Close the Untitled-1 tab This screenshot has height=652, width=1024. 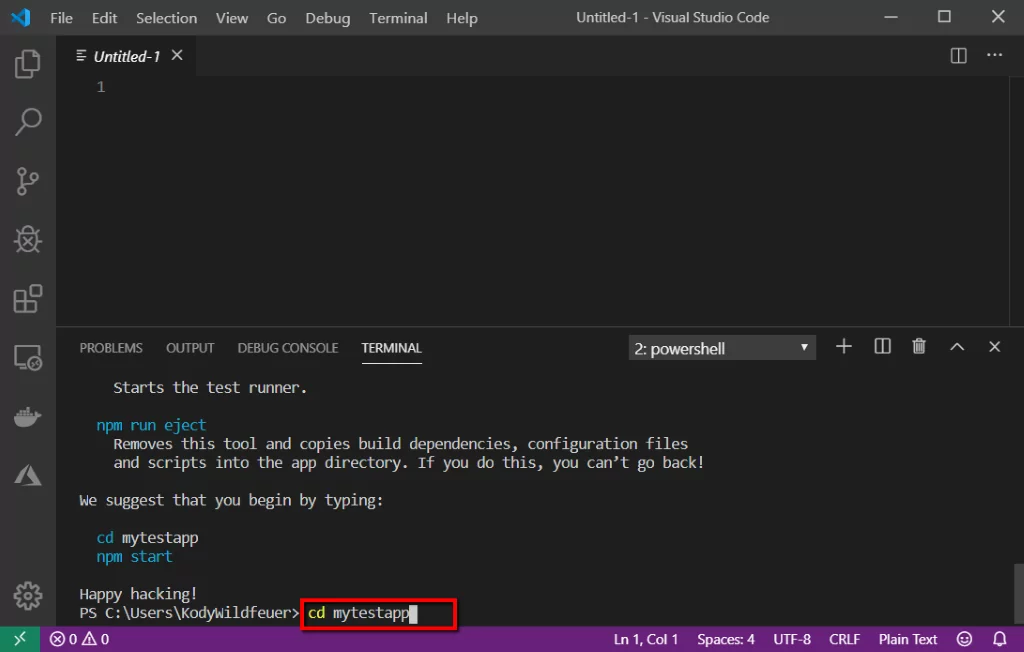pos(177,56)
